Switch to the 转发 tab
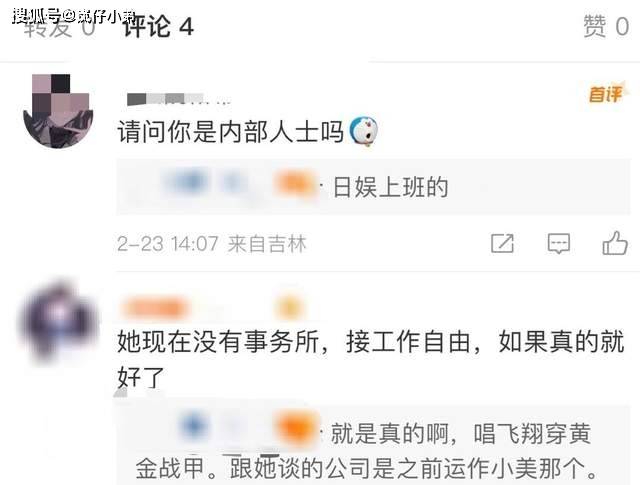The image size is (640, 485). (60, 28)
